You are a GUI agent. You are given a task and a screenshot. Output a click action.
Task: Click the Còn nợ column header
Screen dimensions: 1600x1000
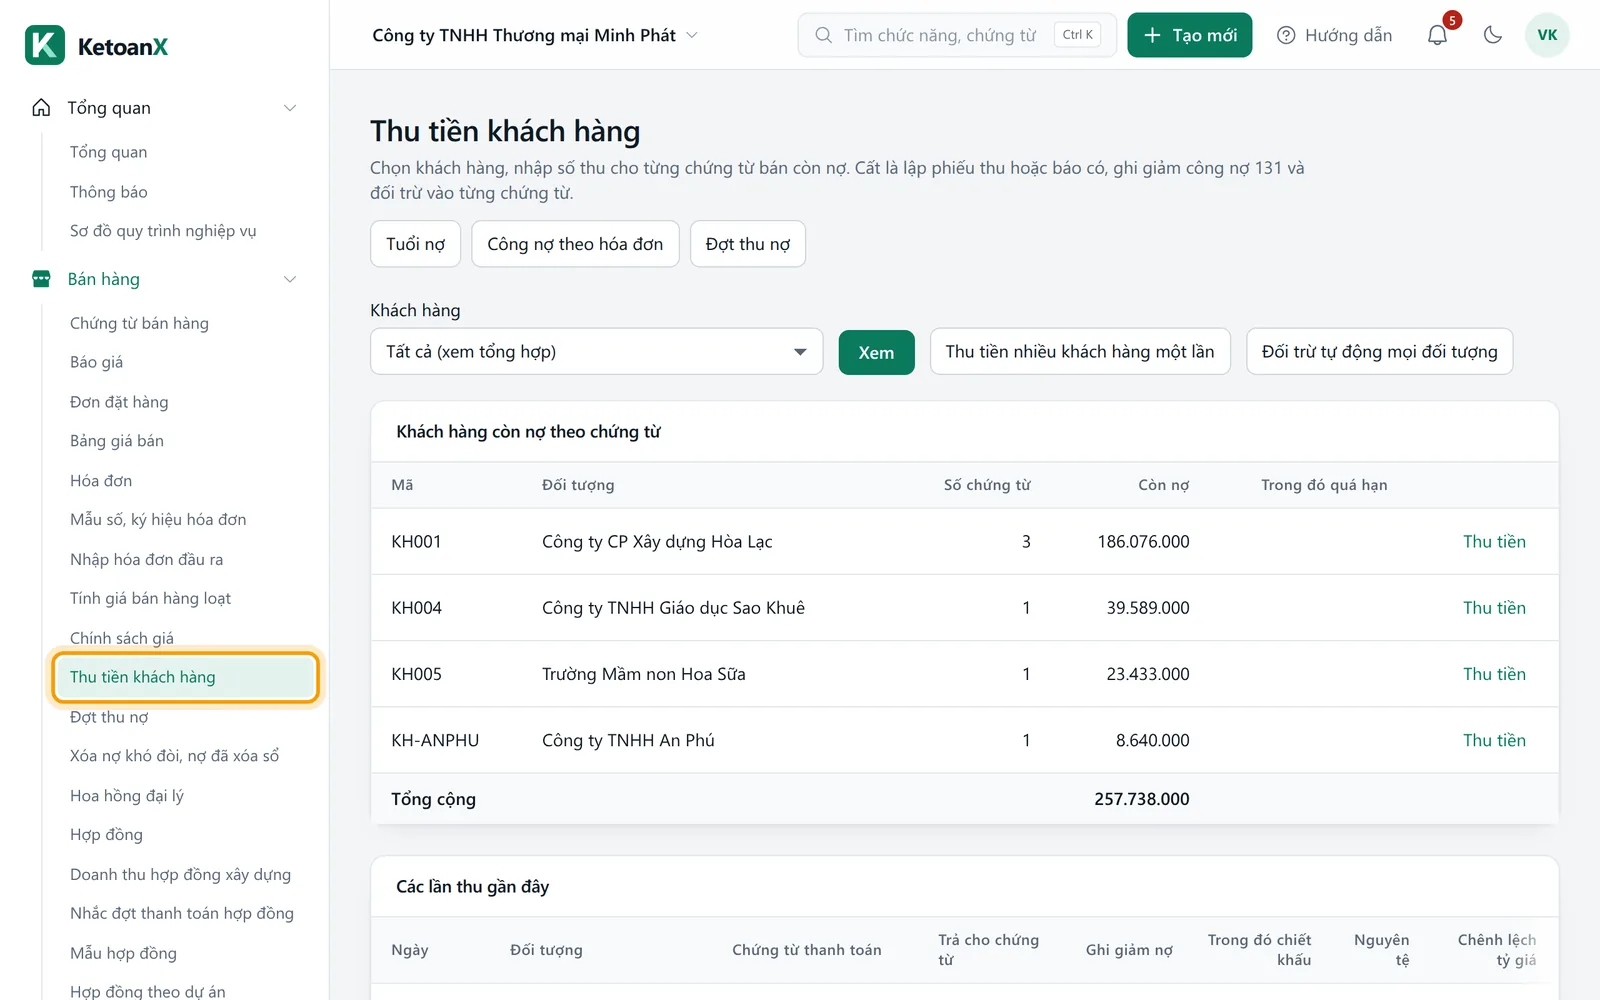[x=1164, y=485]
